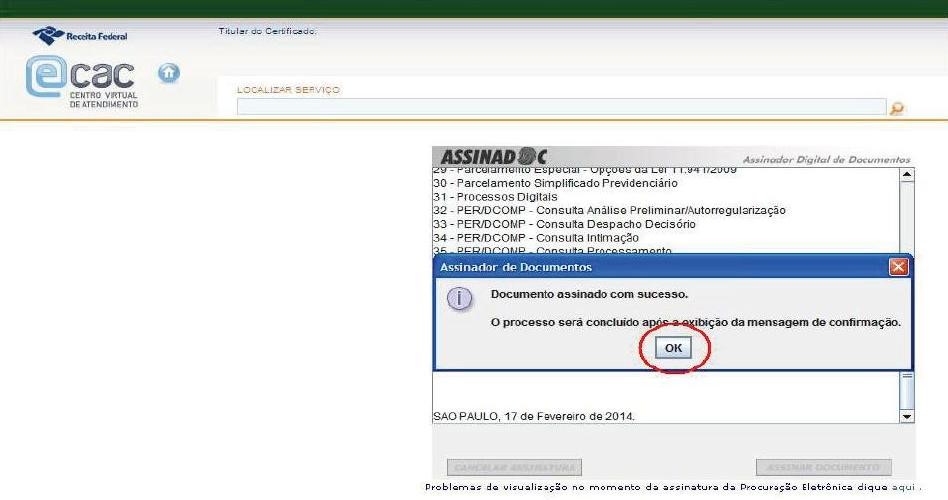948x500 pixels.
Task: Click the scroll down arrow of the document list
Action: [x=906, y=417]
